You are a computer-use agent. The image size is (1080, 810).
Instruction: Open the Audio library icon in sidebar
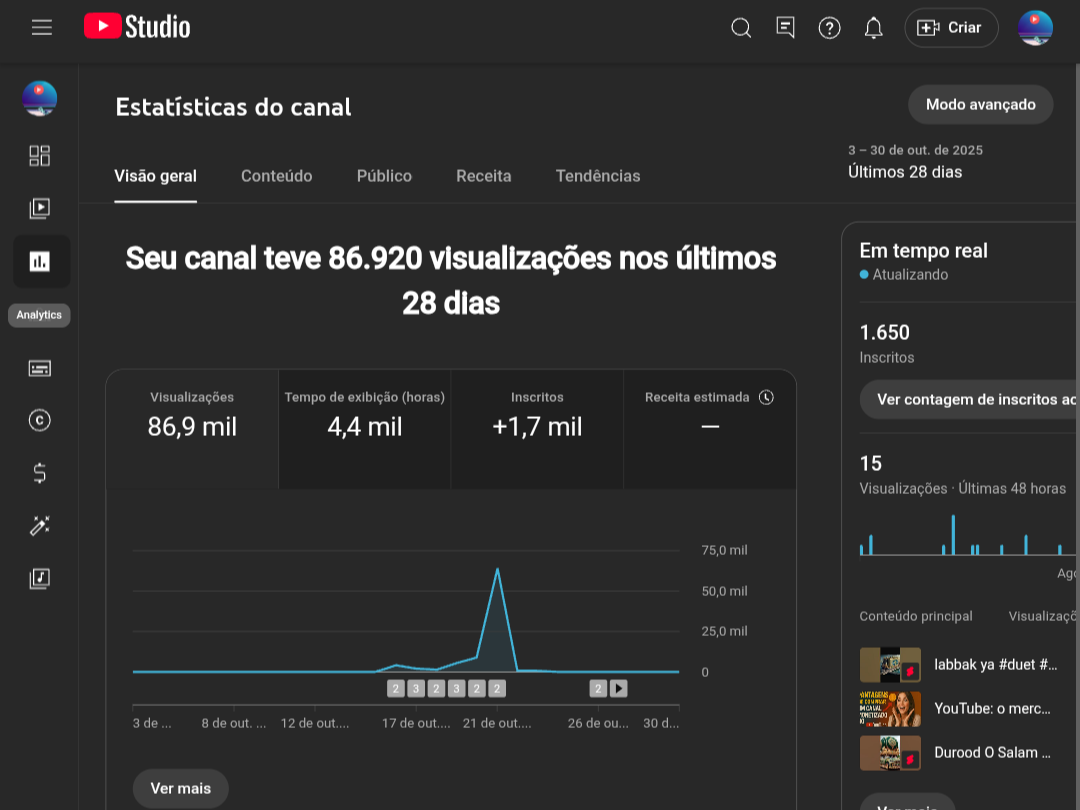tap(39, 578)
